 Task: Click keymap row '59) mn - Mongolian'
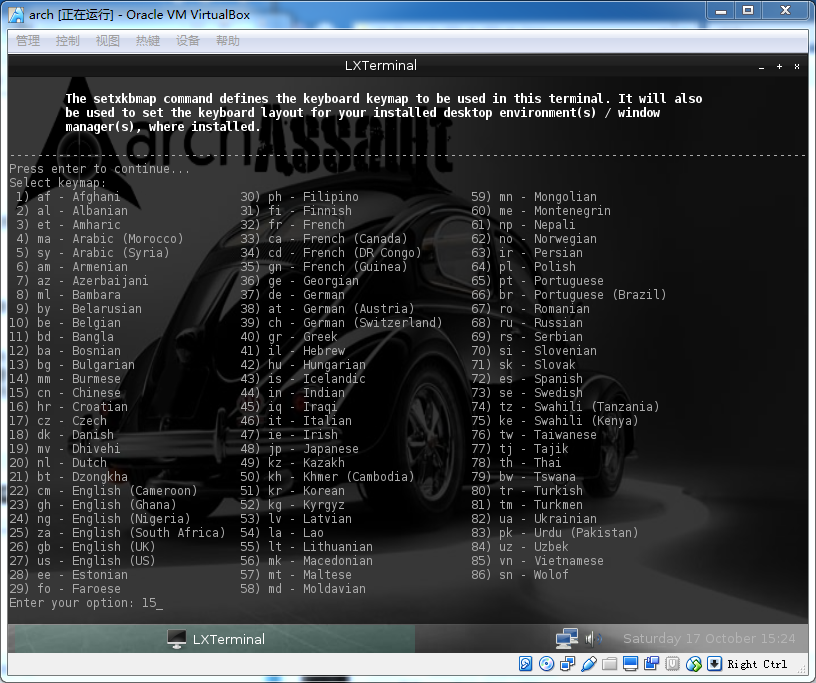coord(534,197)
